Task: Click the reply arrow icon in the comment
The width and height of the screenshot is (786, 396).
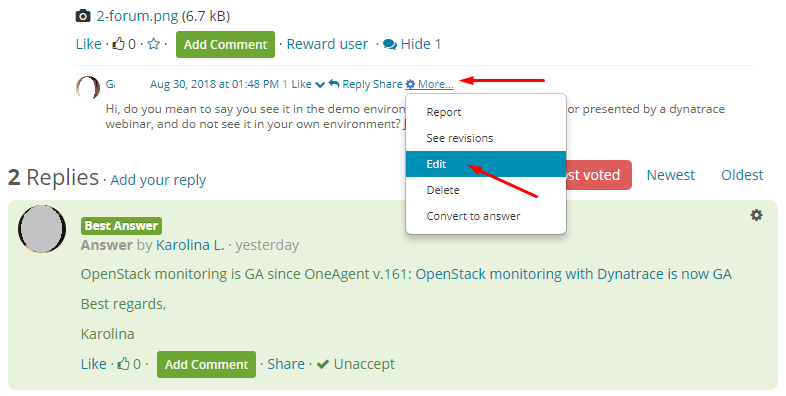Action: (x=334, y=84)
